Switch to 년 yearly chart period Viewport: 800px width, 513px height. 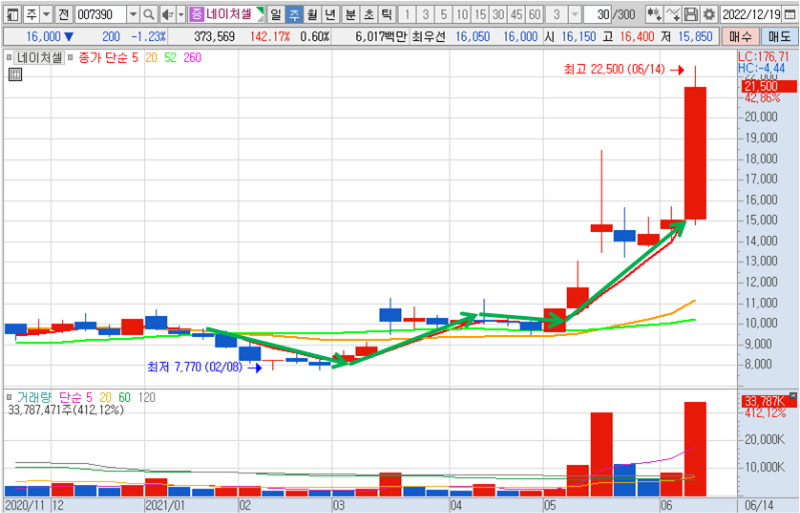(x=330, y=14)
